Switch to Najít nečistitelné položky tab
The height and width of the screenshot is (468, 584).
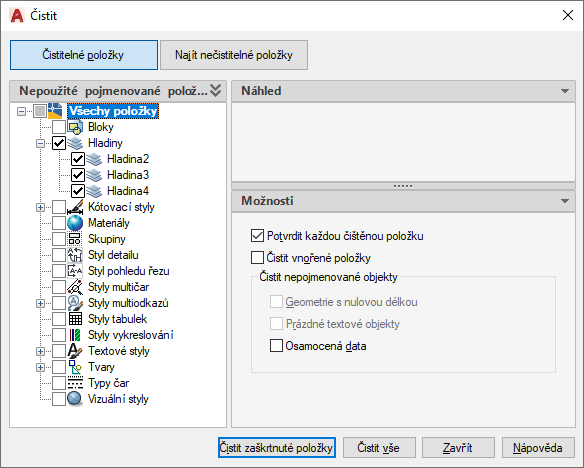tap(234, 55)
